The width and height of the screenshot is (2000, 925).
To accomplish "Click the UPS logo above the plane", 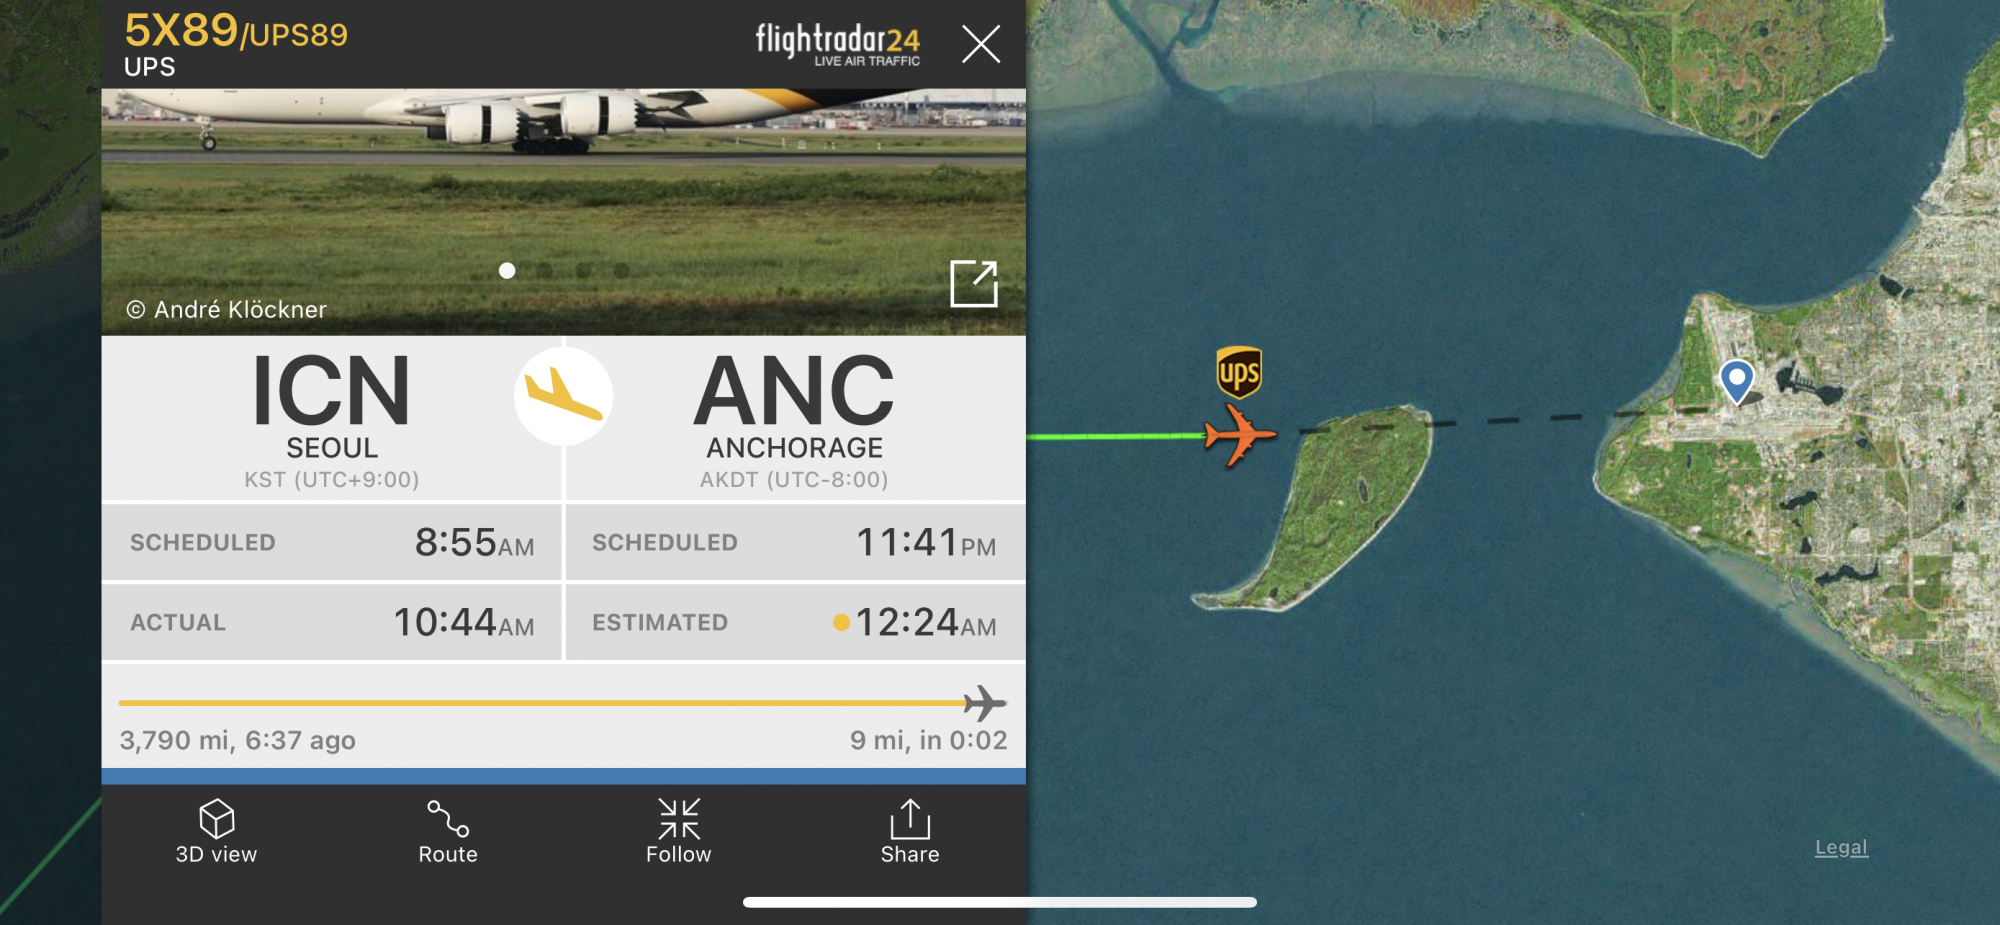I will (x=1239, y=373).
